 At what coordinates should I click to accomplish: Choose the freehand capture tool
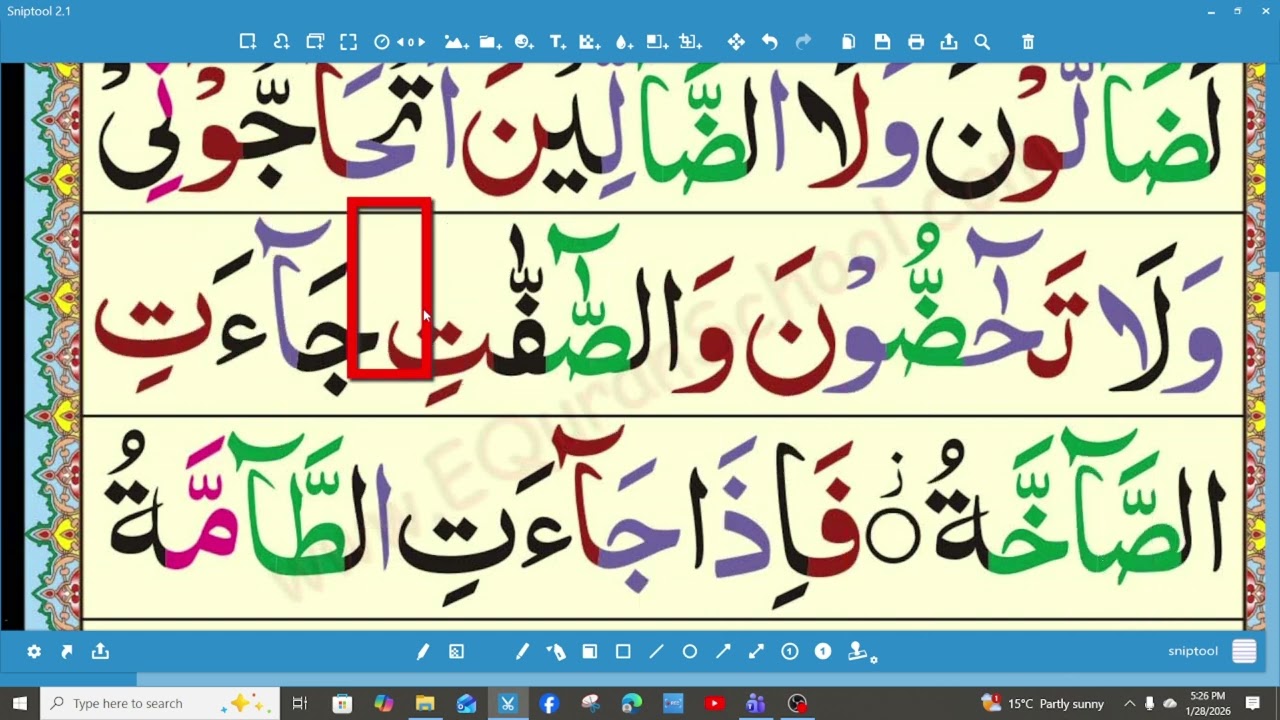pyautogui.click(x=281, y=42)
